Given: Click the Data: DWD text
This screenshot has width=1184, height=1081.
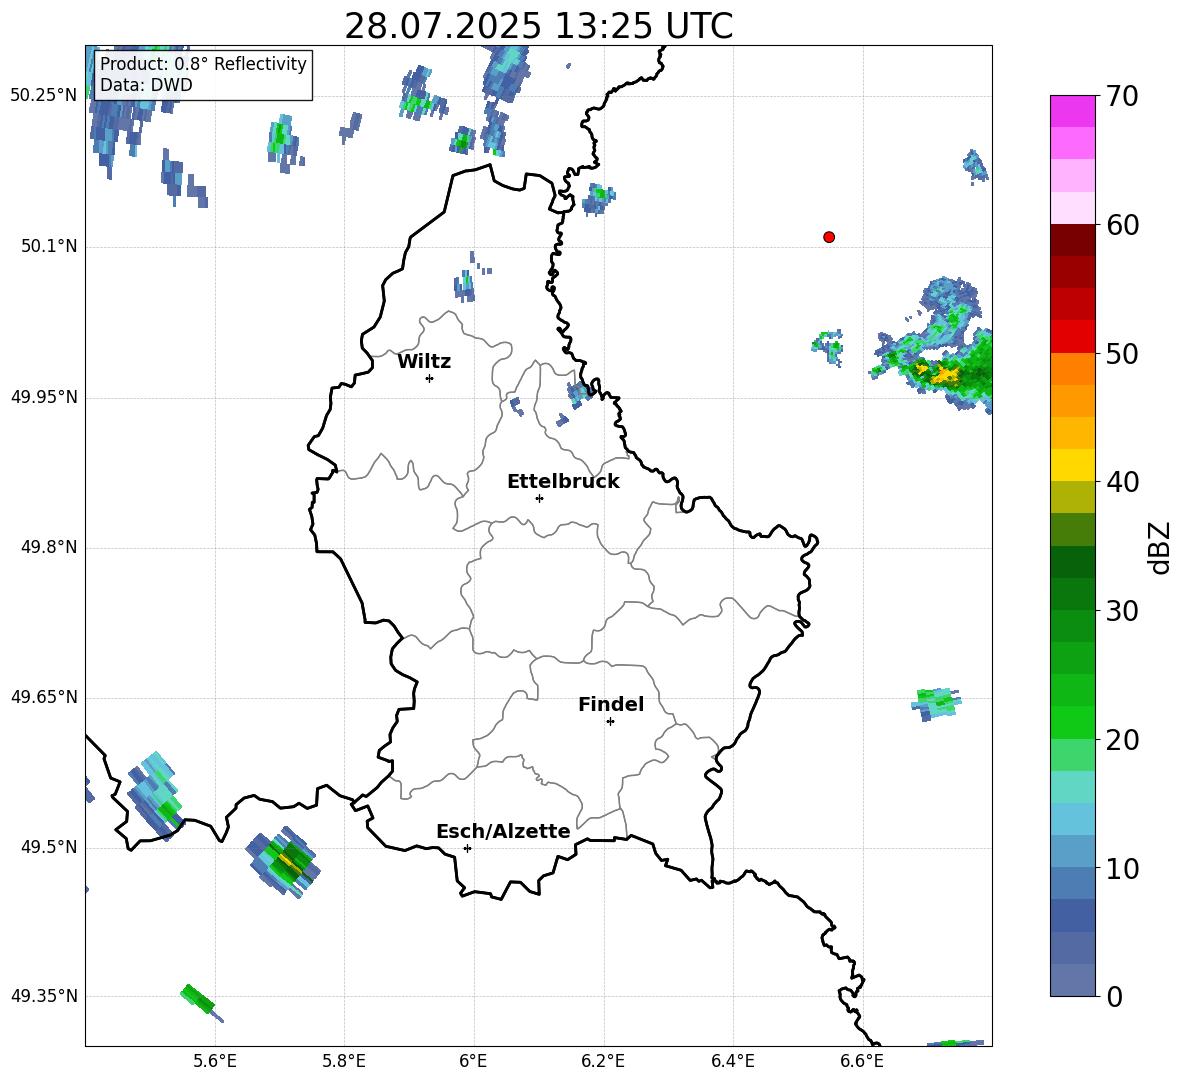Looking at the screenshot, I should (146, 85).
